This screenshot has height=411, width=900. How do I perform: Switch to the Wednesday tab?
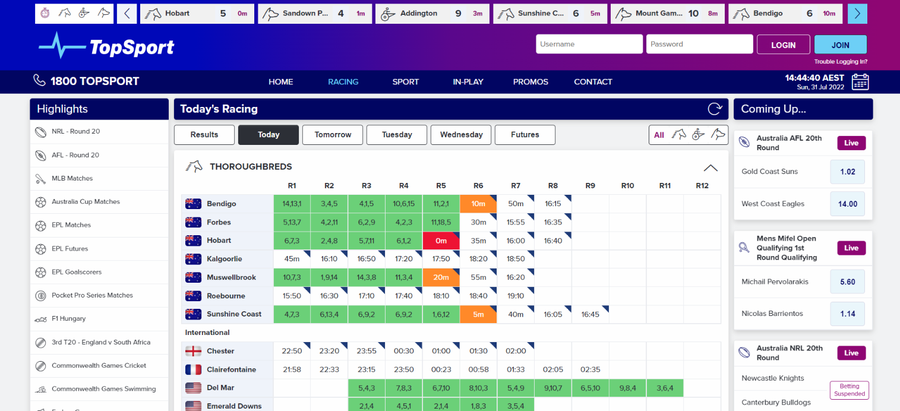[x=461, y=135]
